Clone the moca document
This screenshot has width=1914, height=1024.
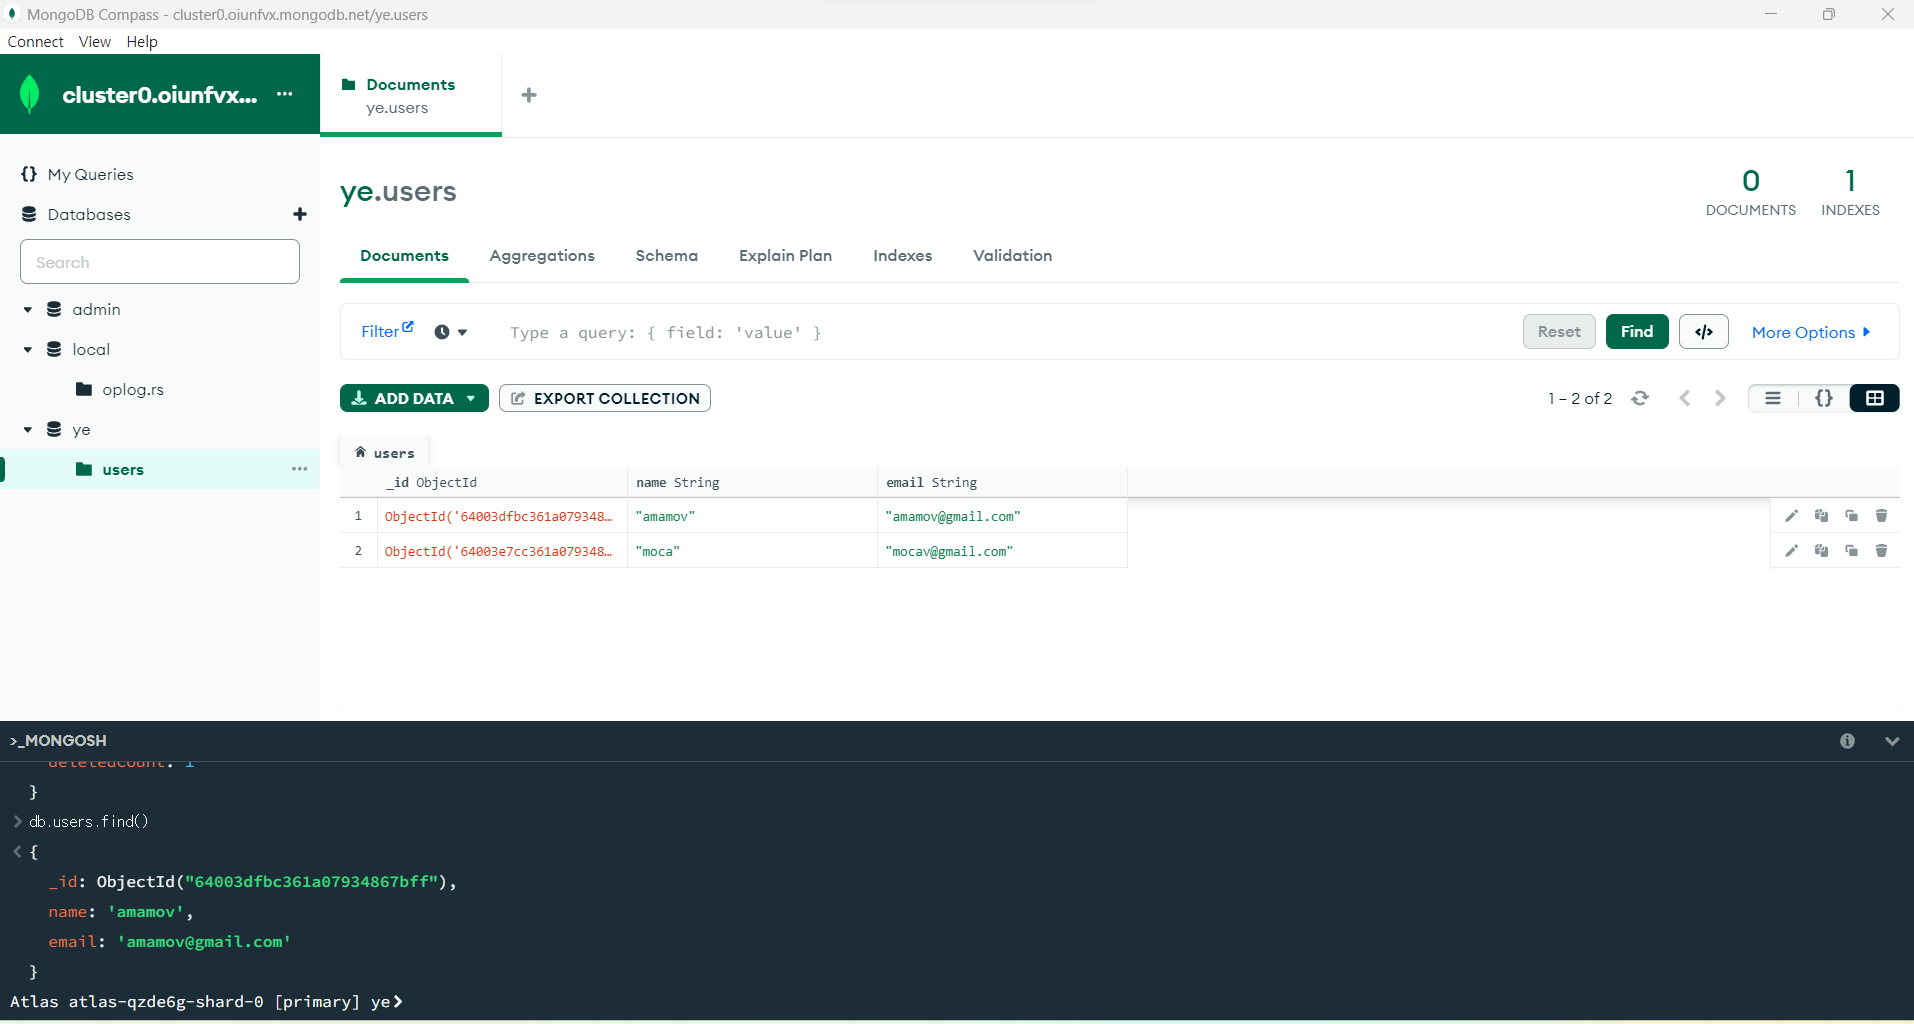(x=1851, y=551)
